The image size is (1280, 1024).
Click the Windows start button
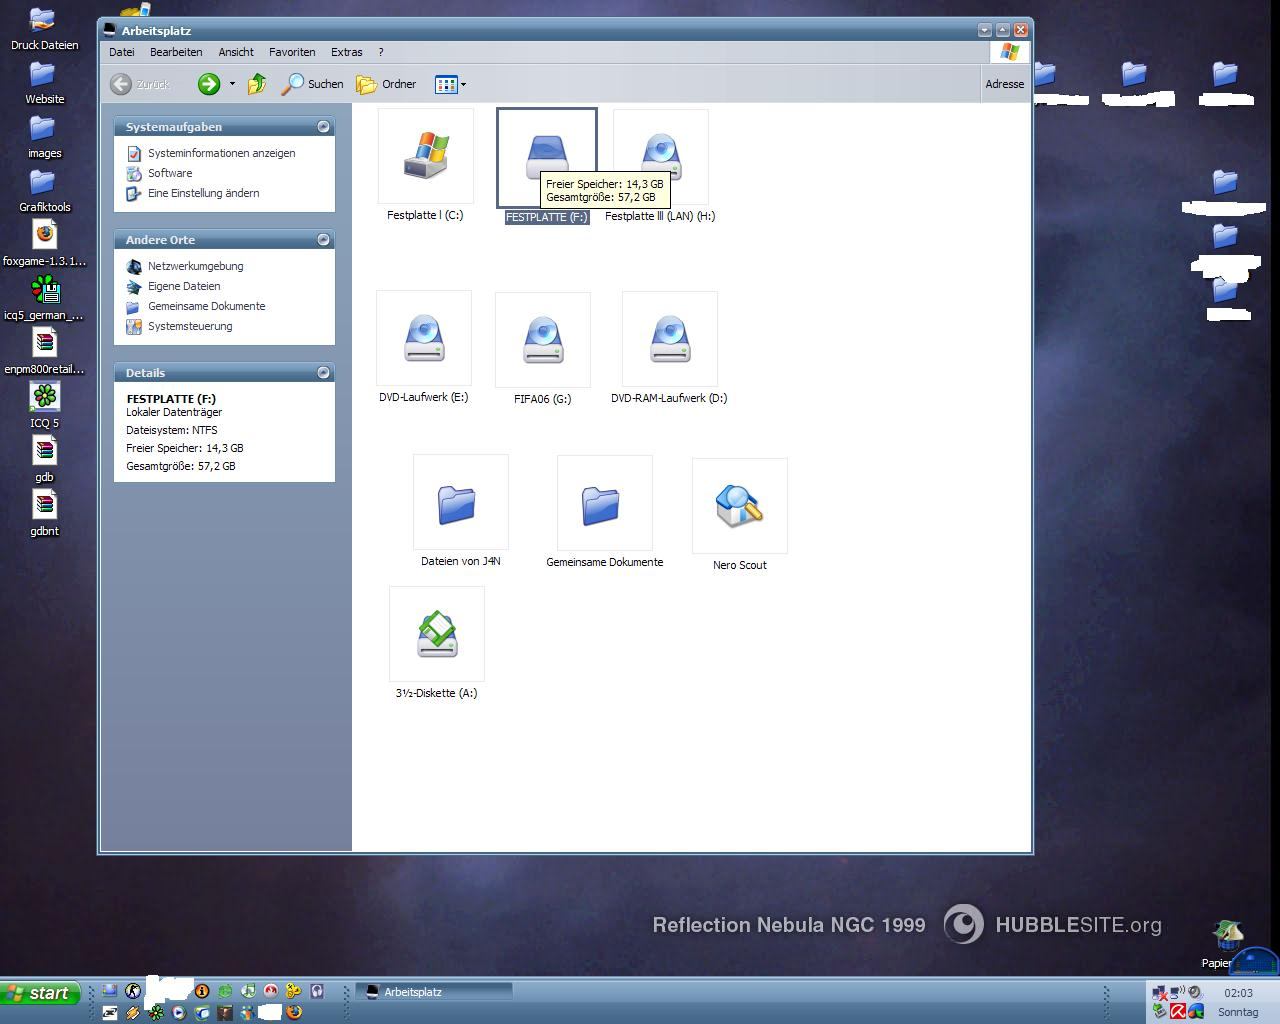[40, 993]
